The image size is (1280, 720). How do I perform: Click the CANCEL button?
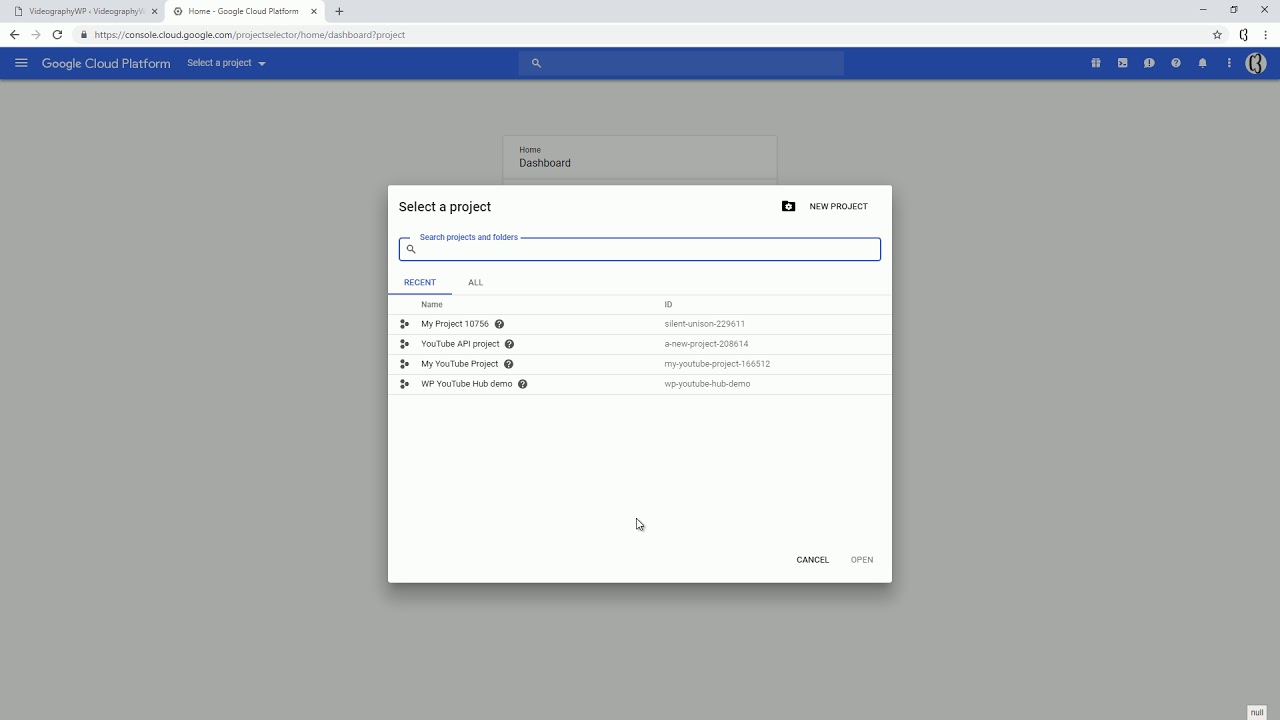(x=812, y=560)
